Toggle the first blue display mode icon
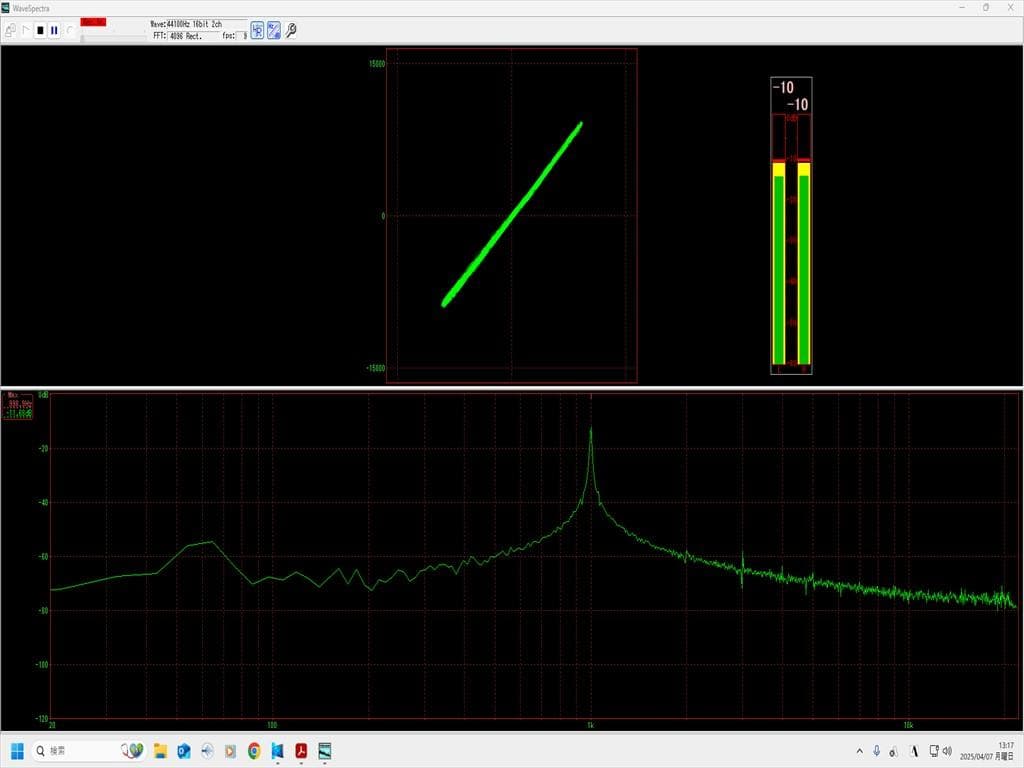Screen dimensions: 1024x768 point(257,30)
